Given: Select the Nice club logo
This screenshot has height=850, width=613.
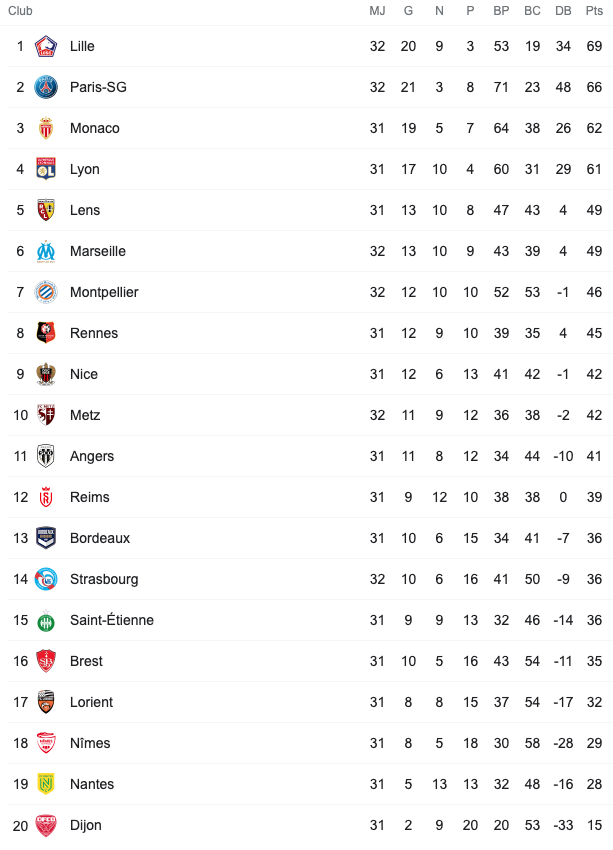Looking at the screenshot, I should pos(46,374).
